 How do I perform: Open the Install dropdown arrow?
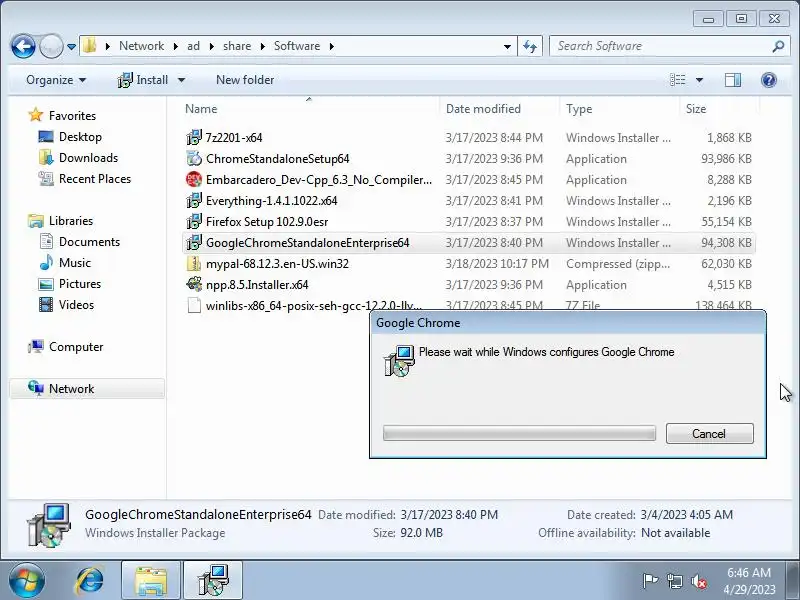181,80
